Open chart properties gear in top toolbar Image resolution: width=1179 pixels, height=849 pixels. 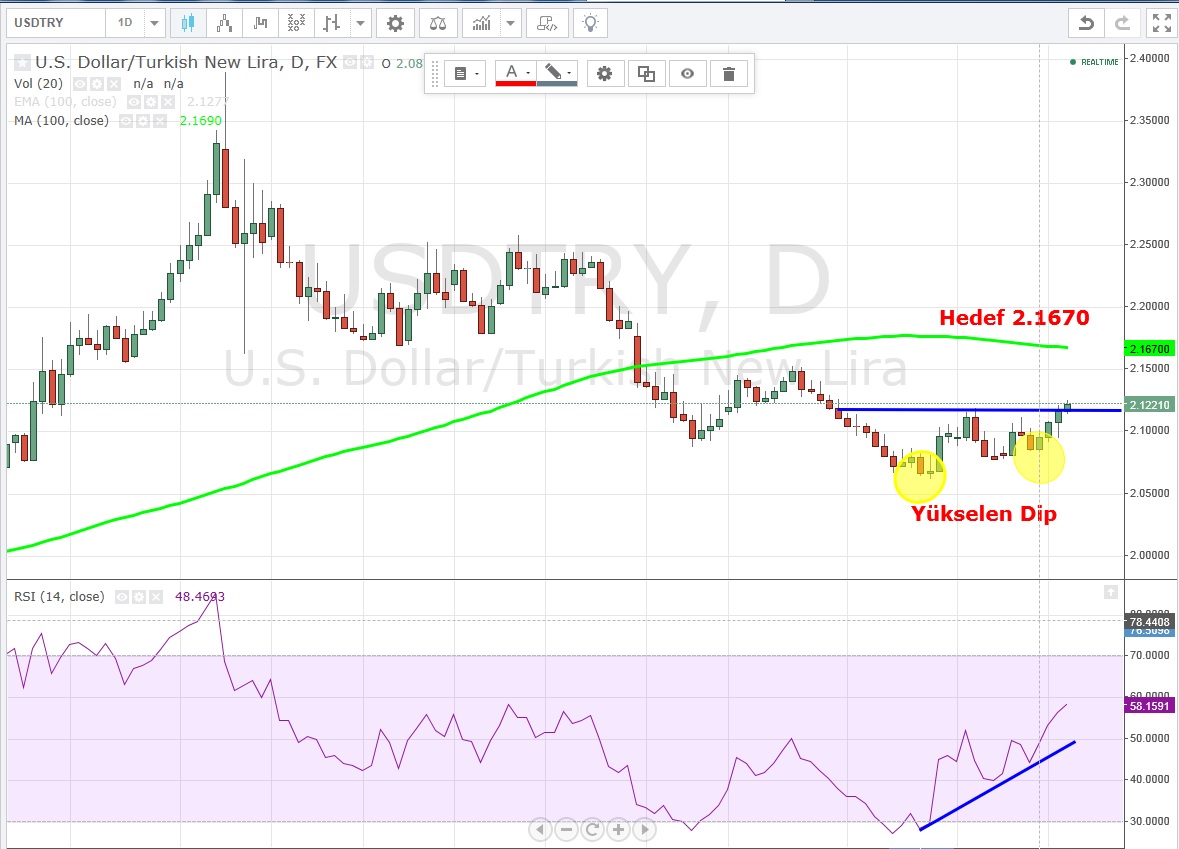click(x=396, y=22)
